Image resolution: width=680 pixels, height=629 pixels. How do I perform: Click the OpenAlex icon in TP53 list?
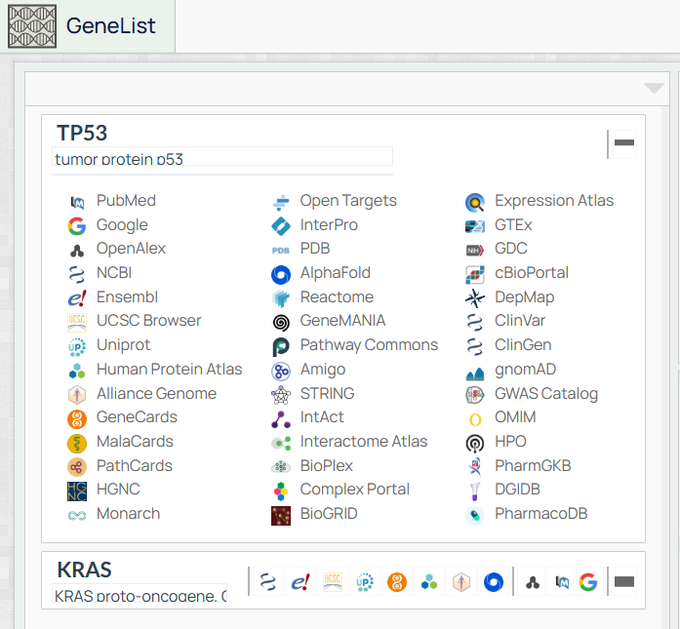coord(77,250)
